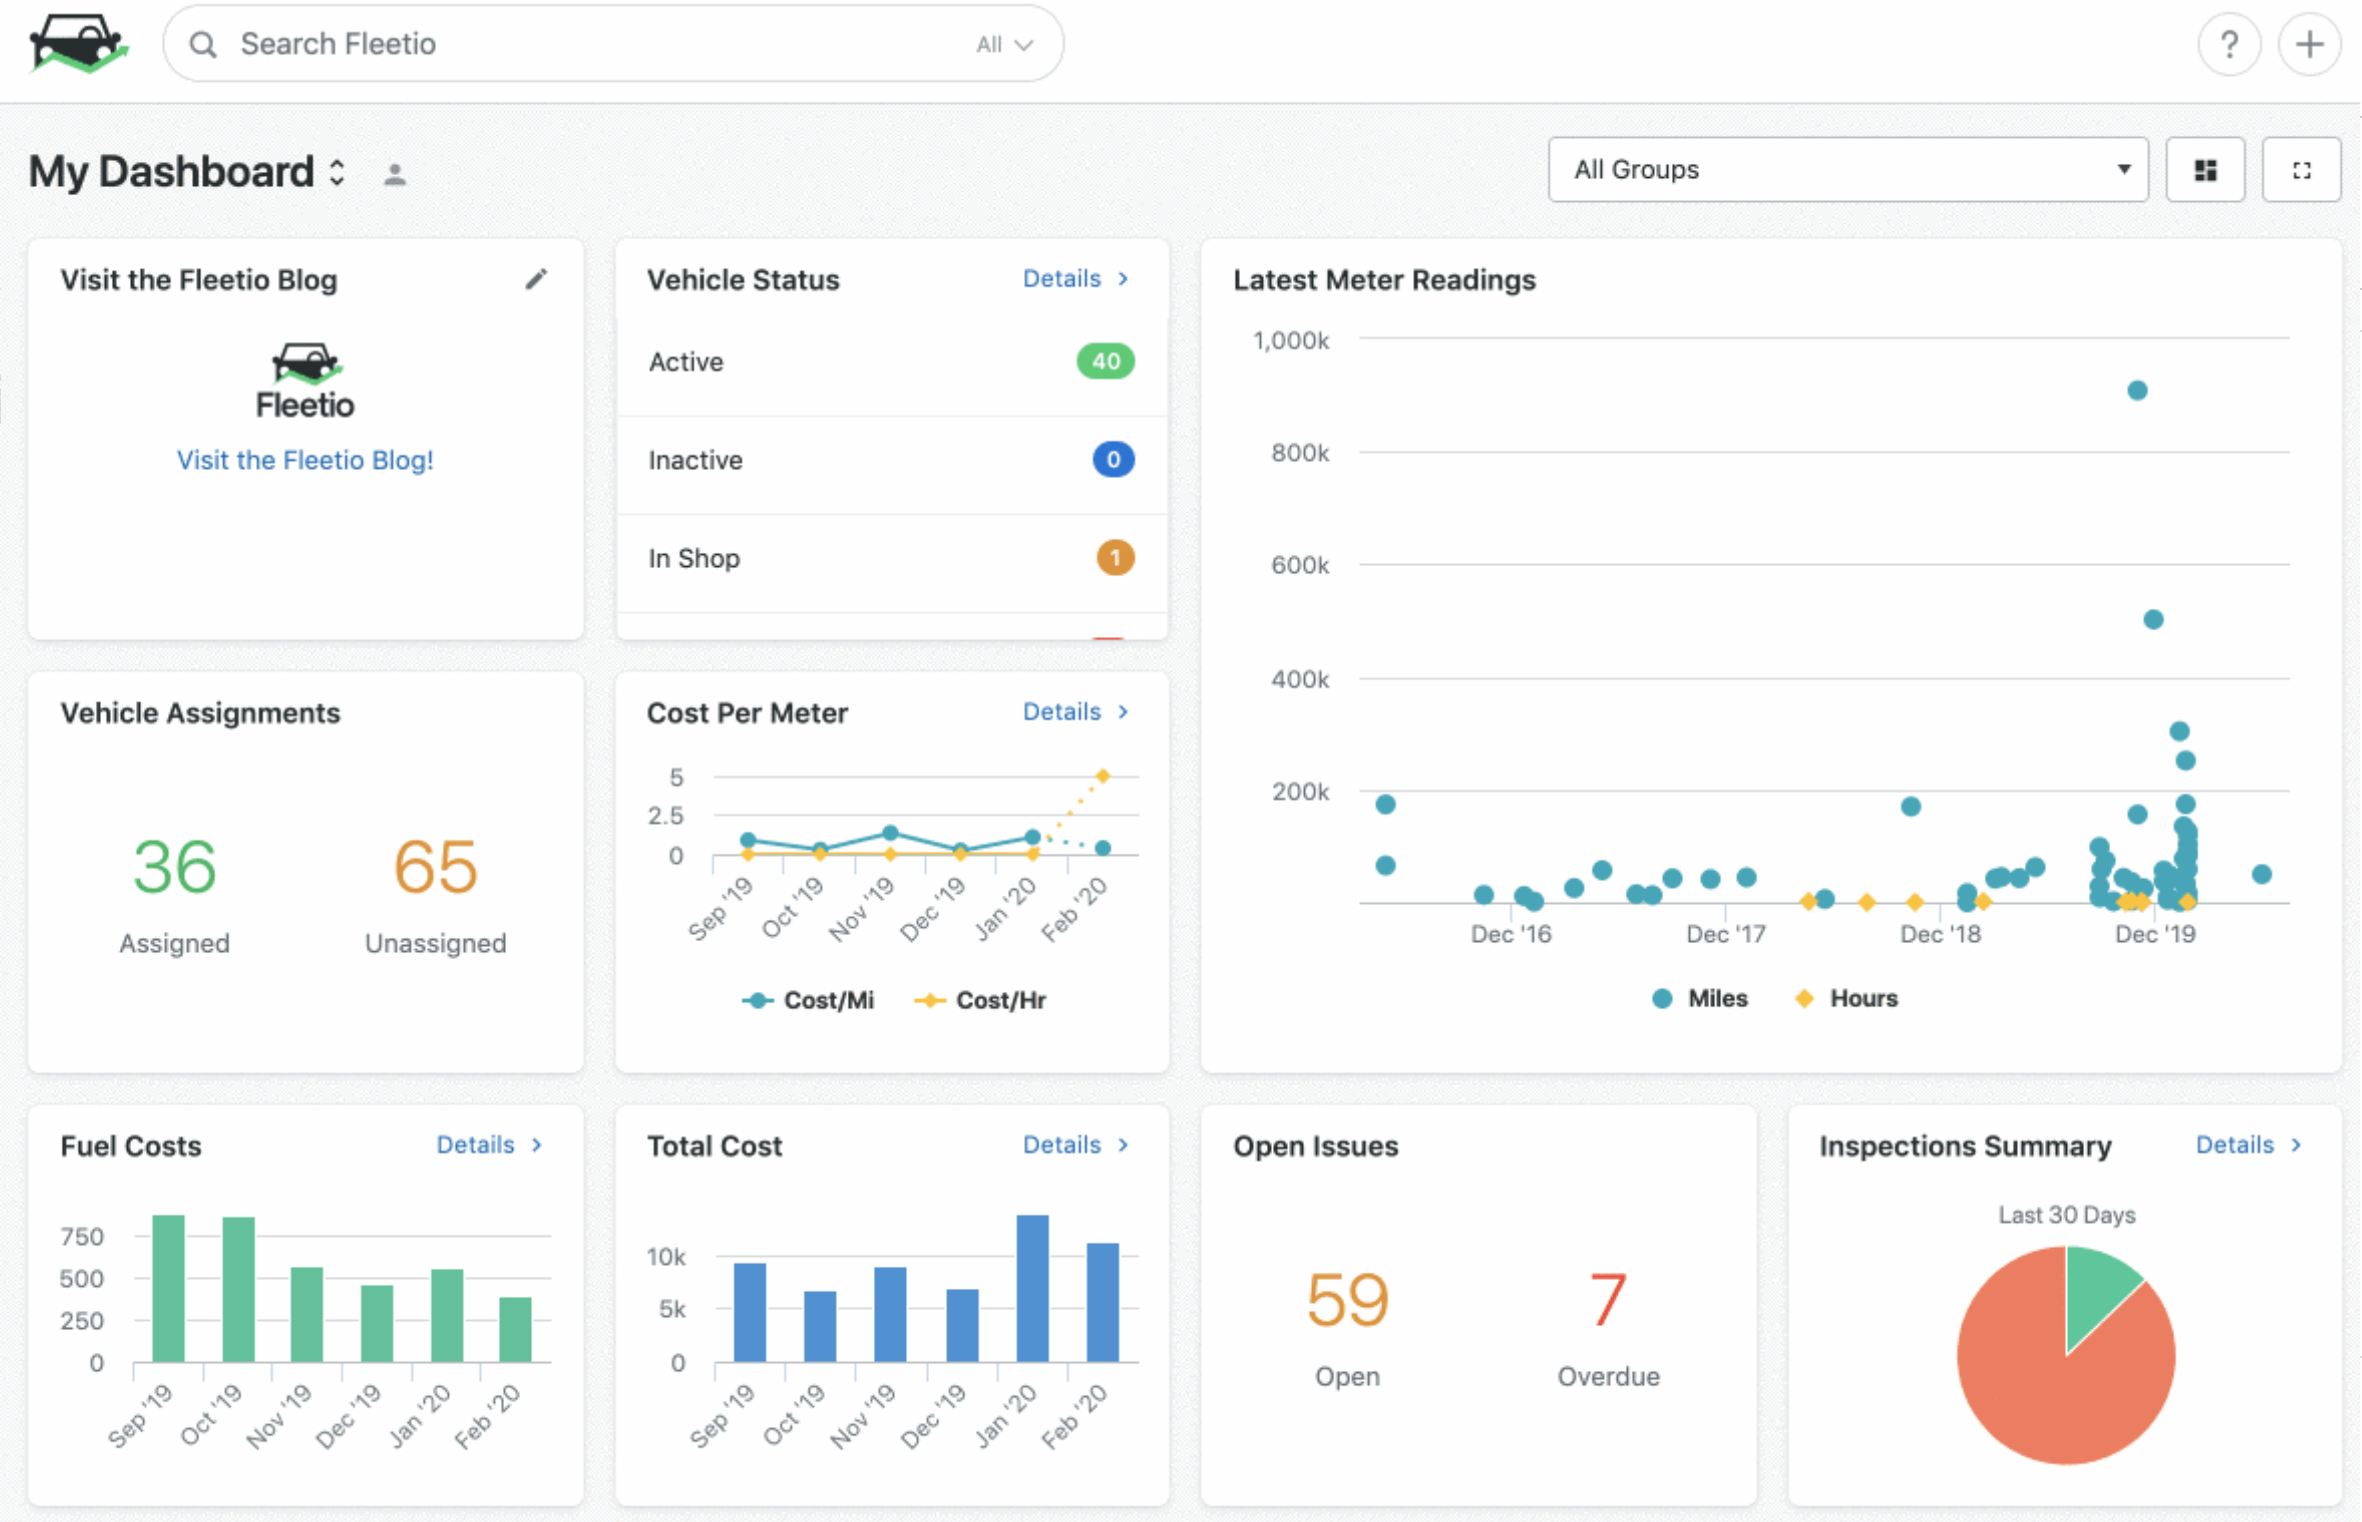Toggle the Cost/Mi legend series
This screenshot has height=1522, width=2362.
pyautogui.click(x=808, y=1000)
